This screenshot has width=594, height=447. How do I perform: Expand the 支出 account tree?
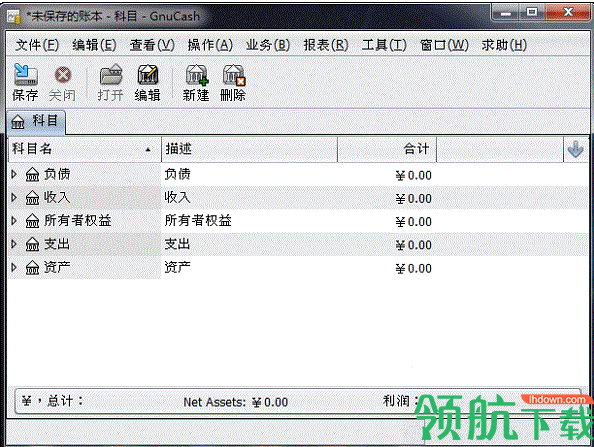[14, 244]
